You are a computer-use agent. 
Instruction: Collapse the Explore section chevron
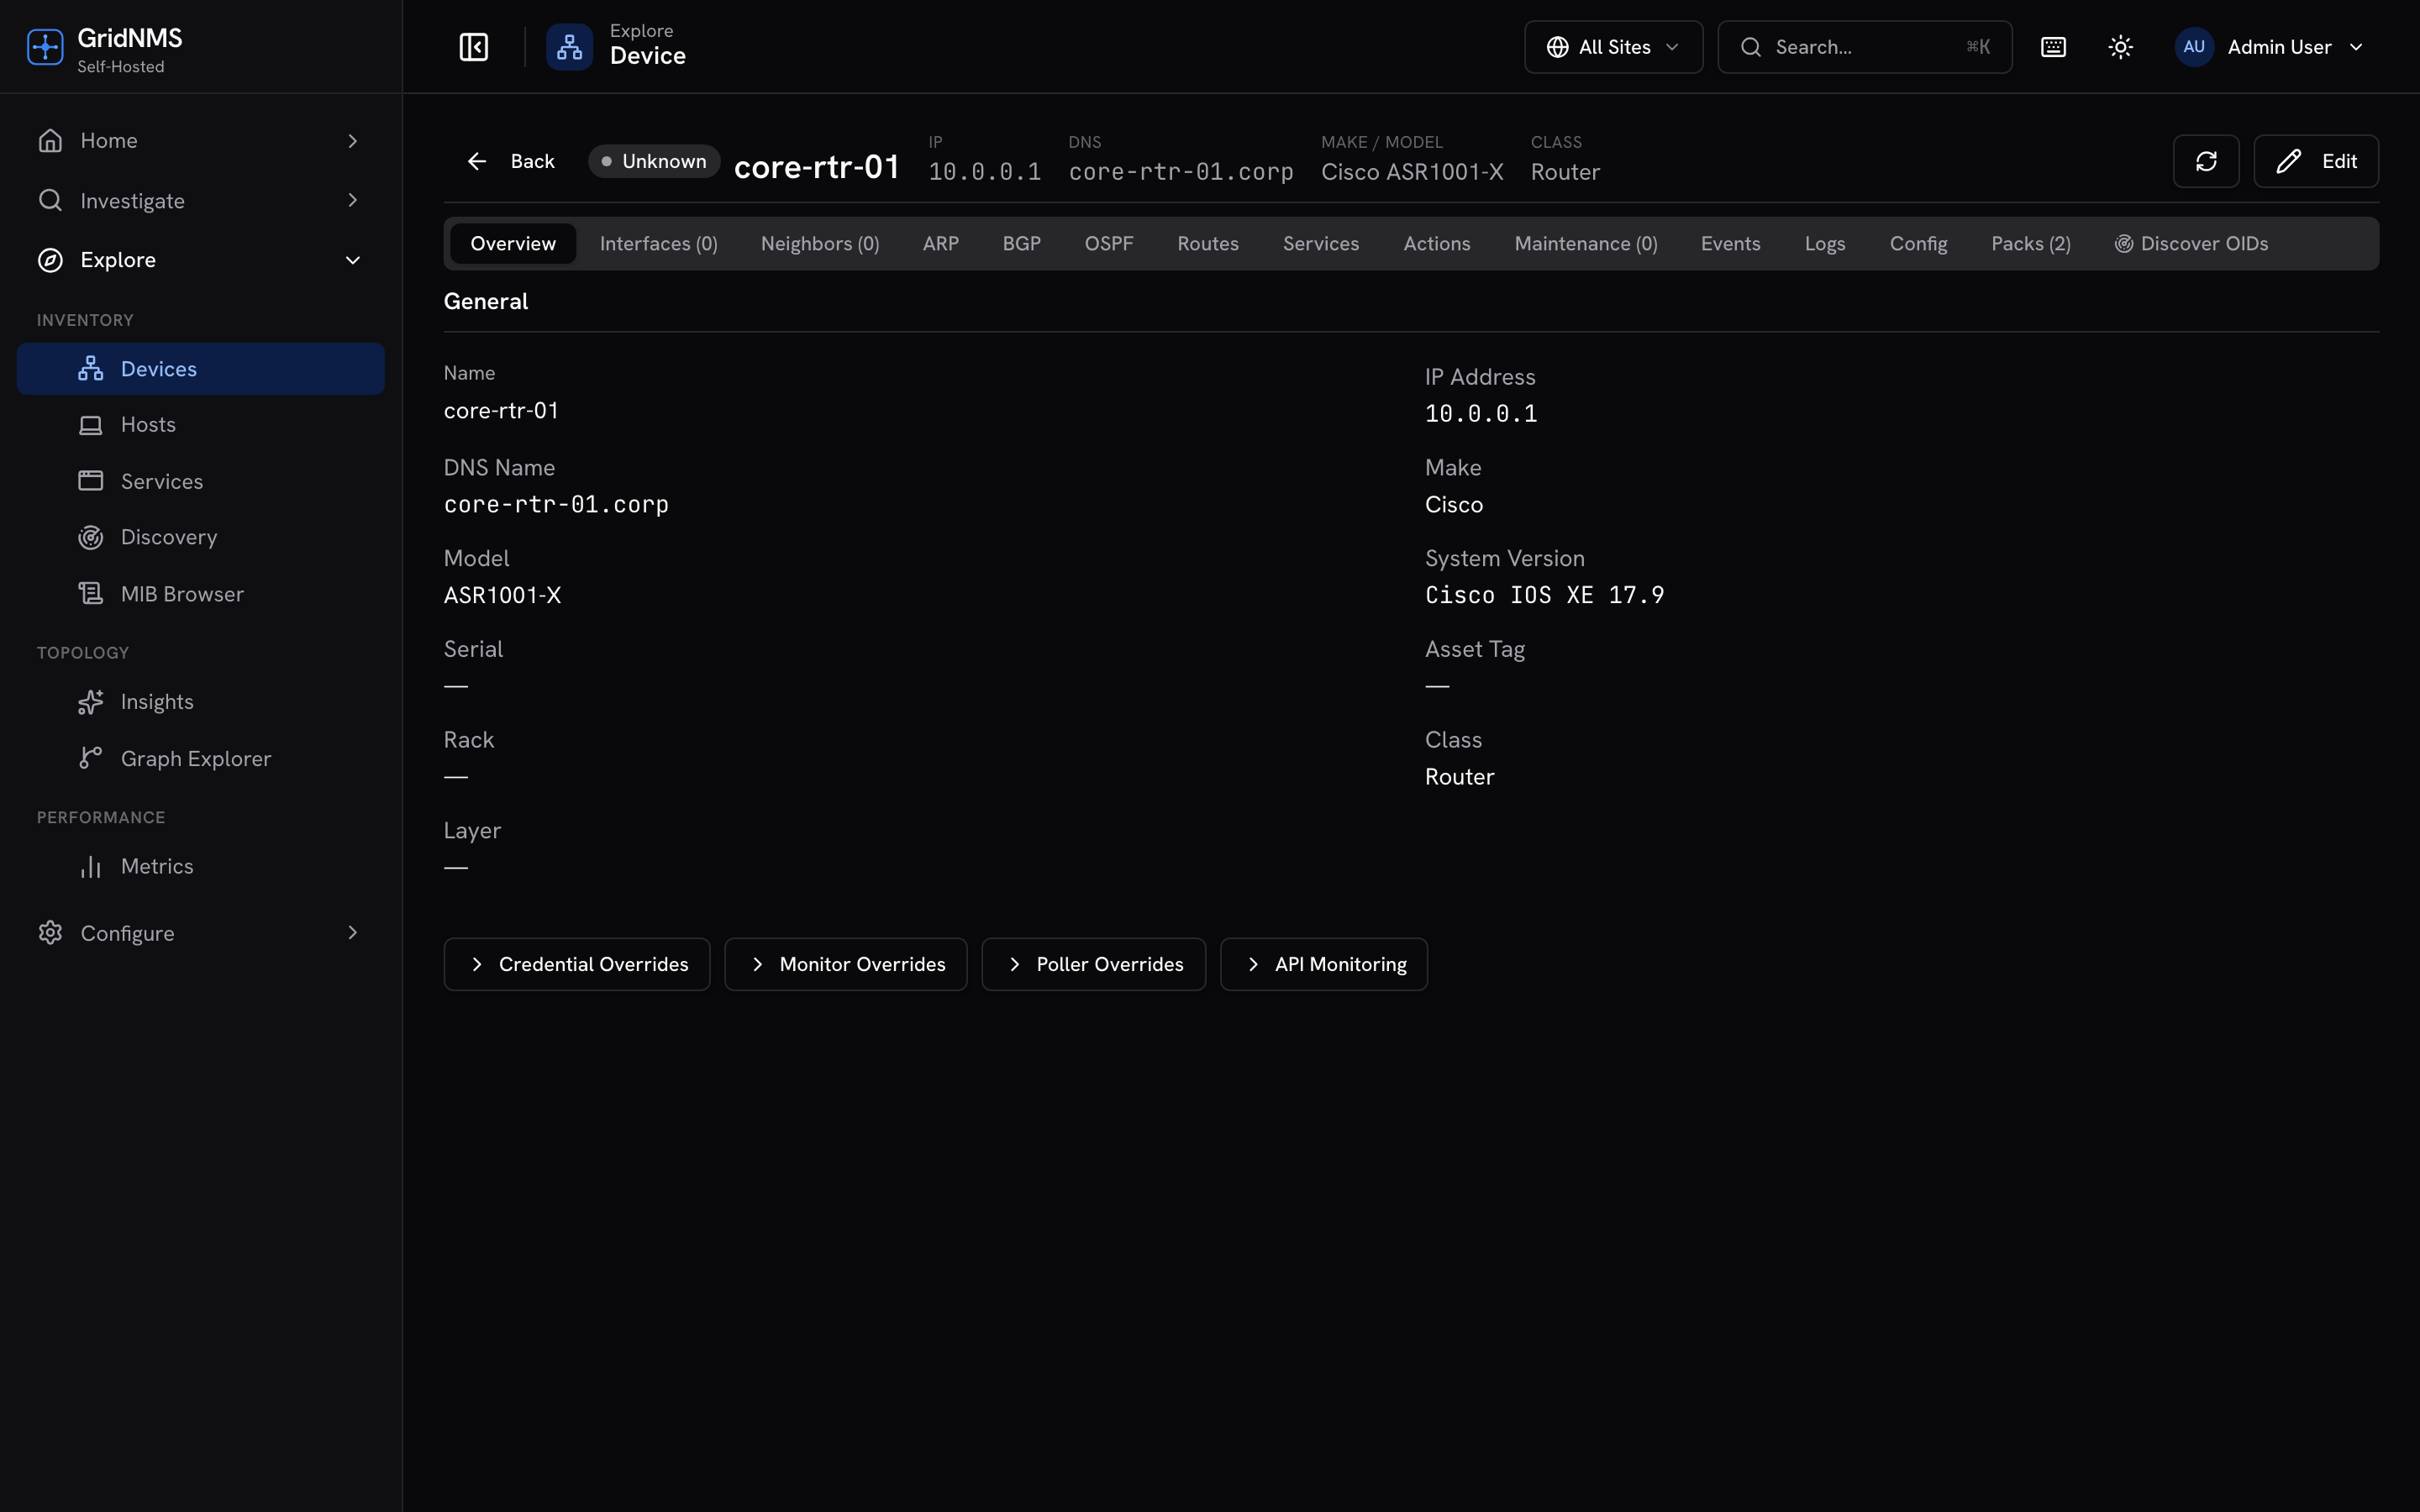click(x=352, y=260)
